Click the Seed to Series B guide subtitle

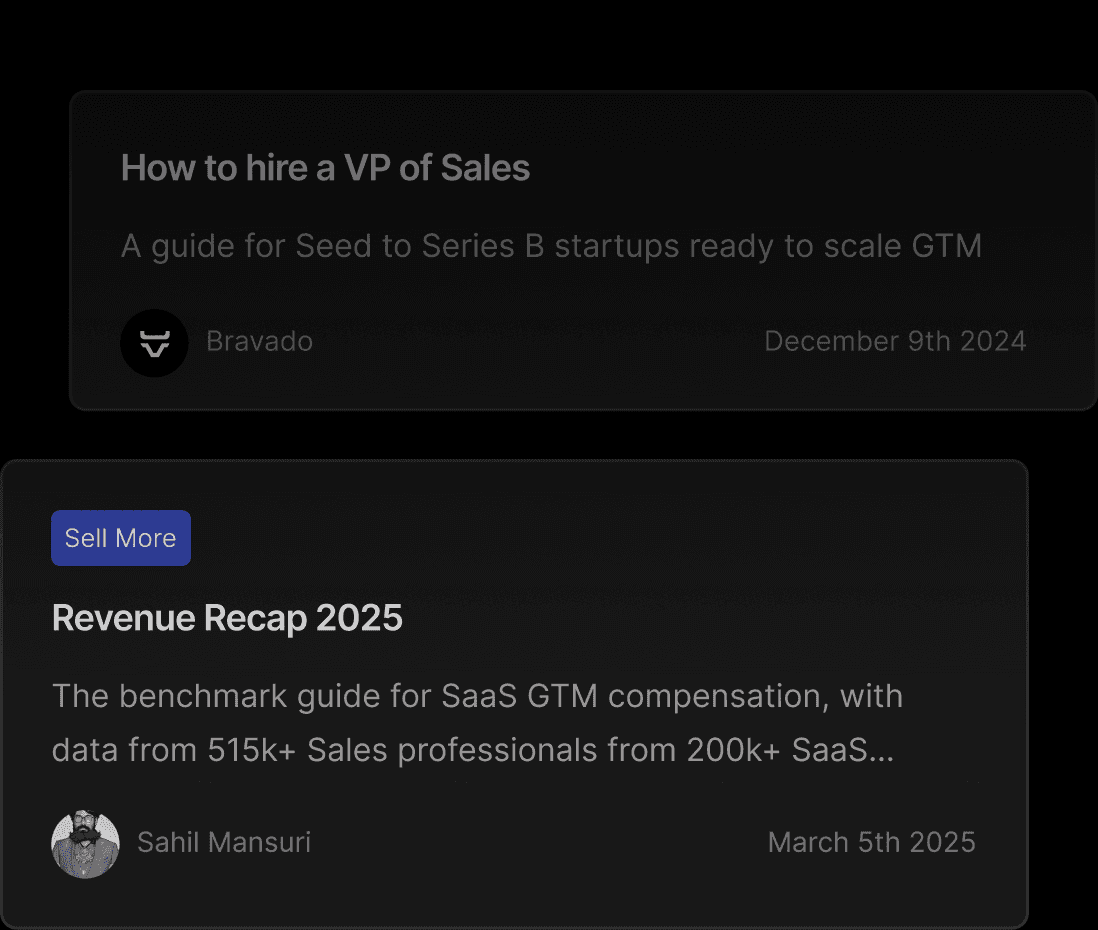point(551,247)
